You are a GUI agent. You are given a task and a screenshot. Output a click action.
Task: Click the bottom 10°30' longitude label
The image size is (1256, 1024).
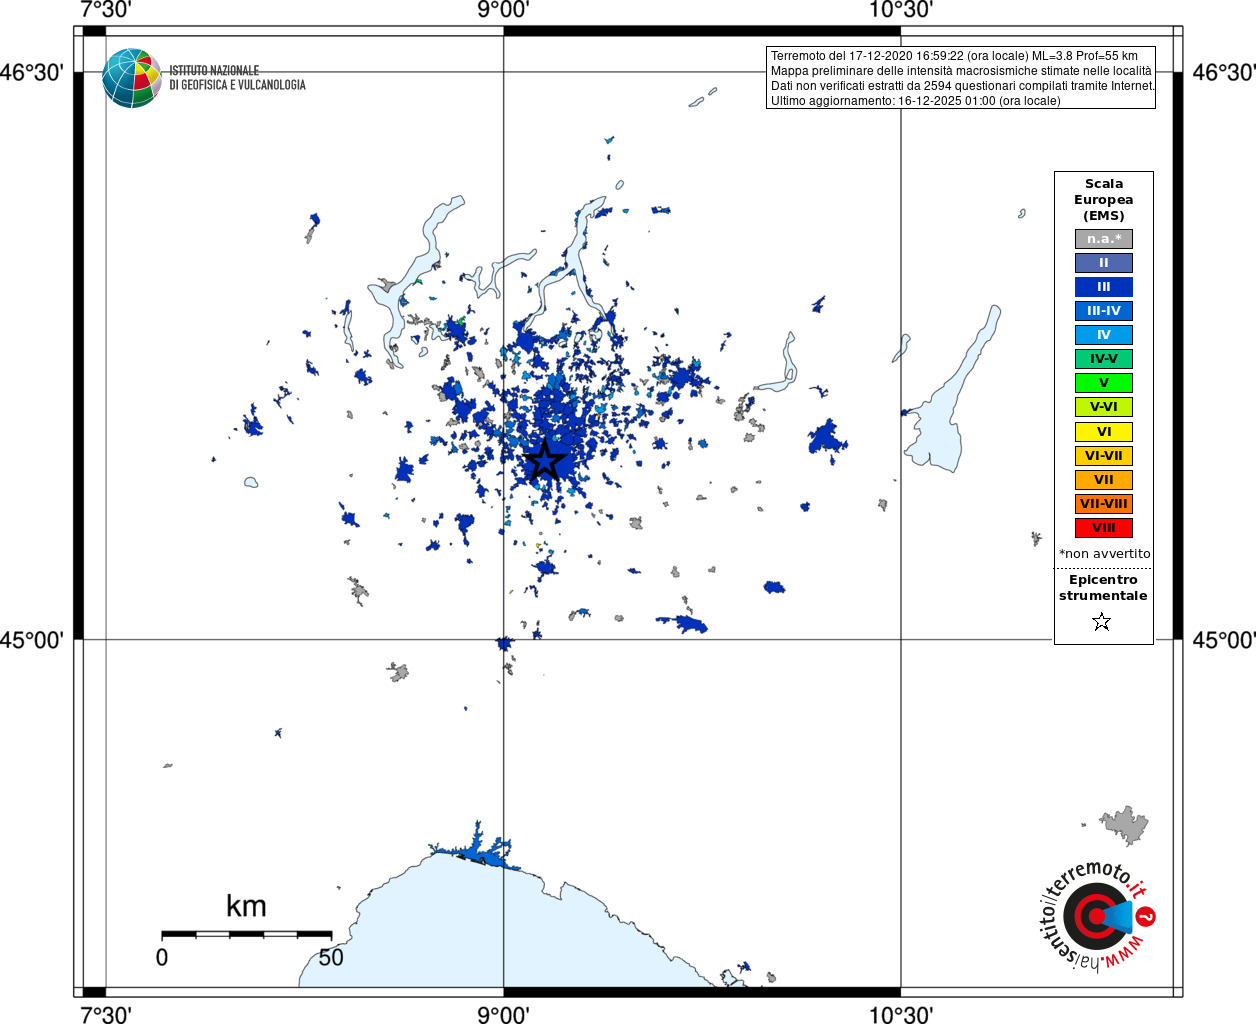(901, 1015)
